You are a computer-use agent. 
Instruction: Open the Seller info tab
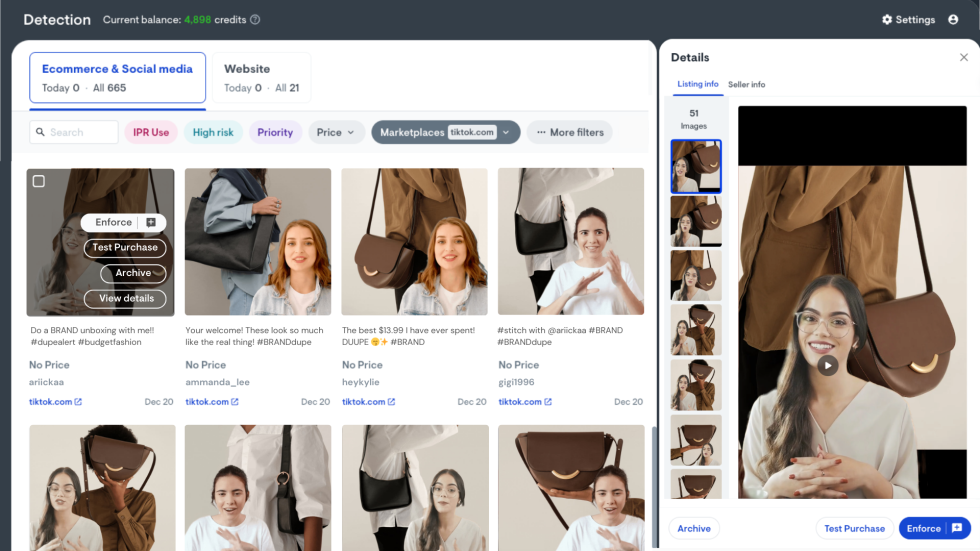point(746,85)
